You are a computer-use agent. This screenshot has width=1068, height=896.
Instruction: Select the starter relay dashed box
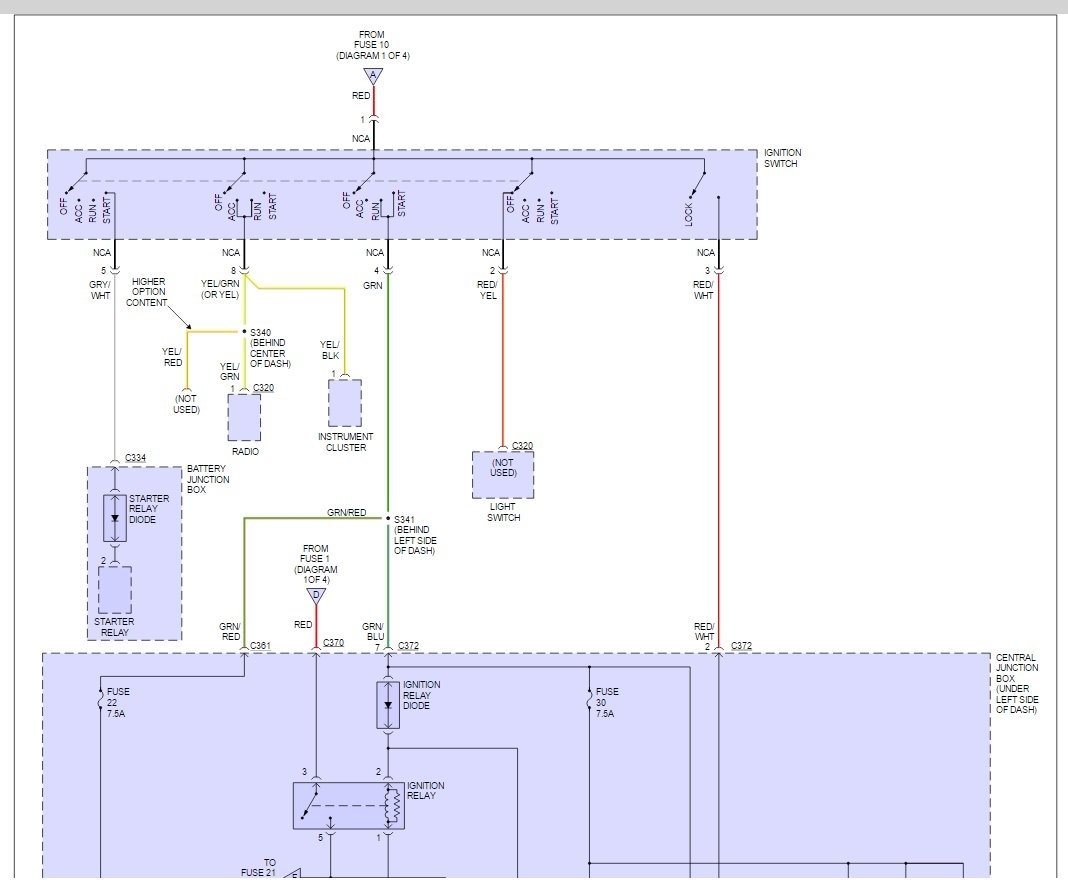coord(115,590)
